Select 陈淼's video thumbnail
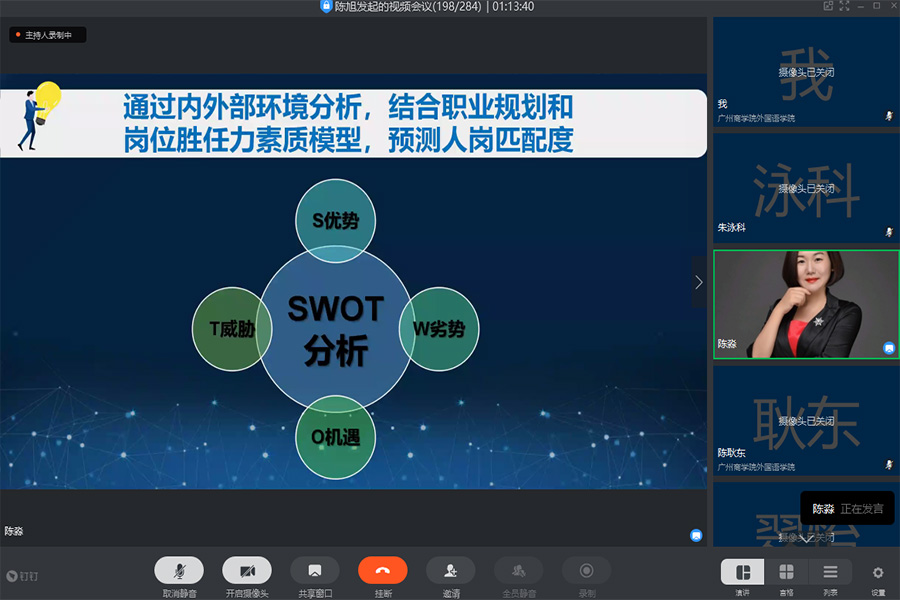 pyautogui.click(x=805, y=303)
